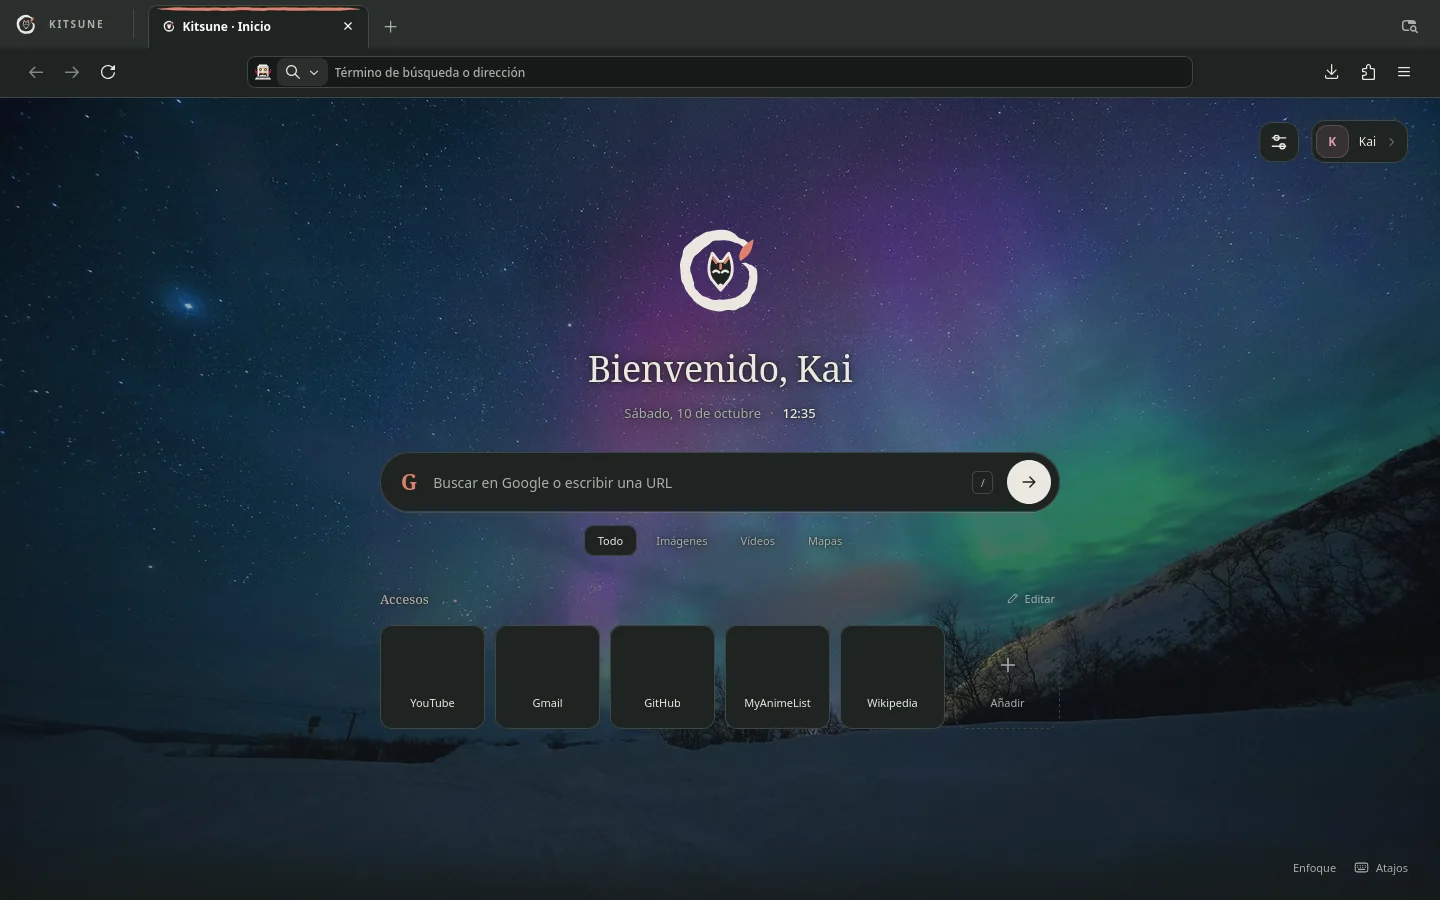
Task: Click the Añadir shortcut tile
Action: (x=1007, y=677)
